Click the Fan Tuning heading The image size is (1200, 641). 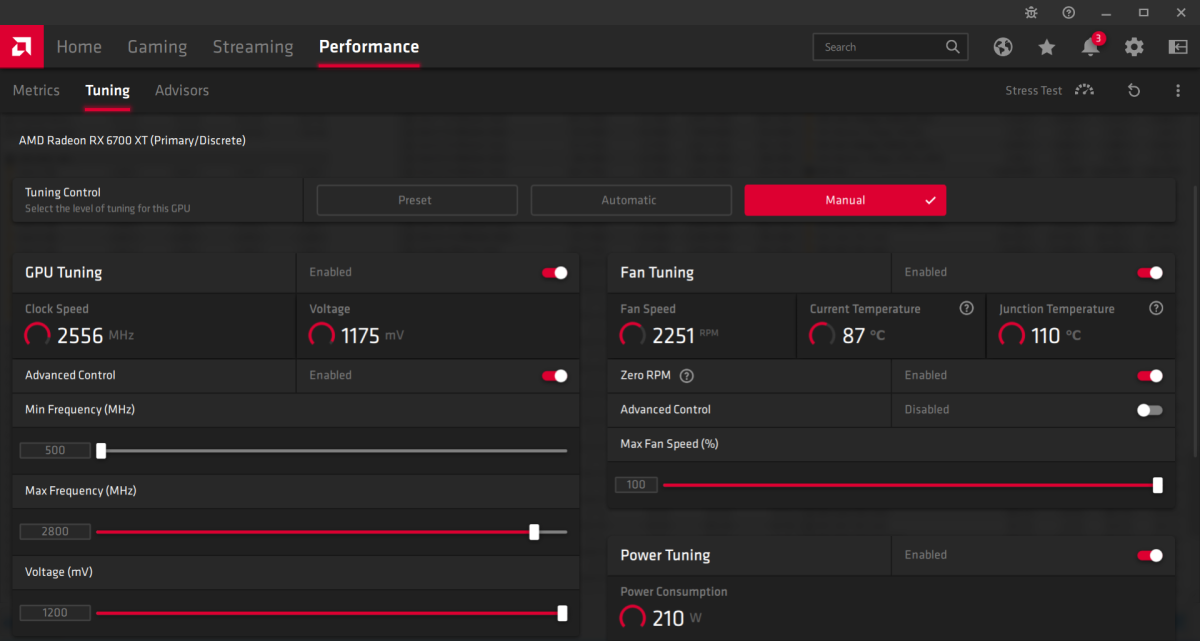[x=657, y=272]
